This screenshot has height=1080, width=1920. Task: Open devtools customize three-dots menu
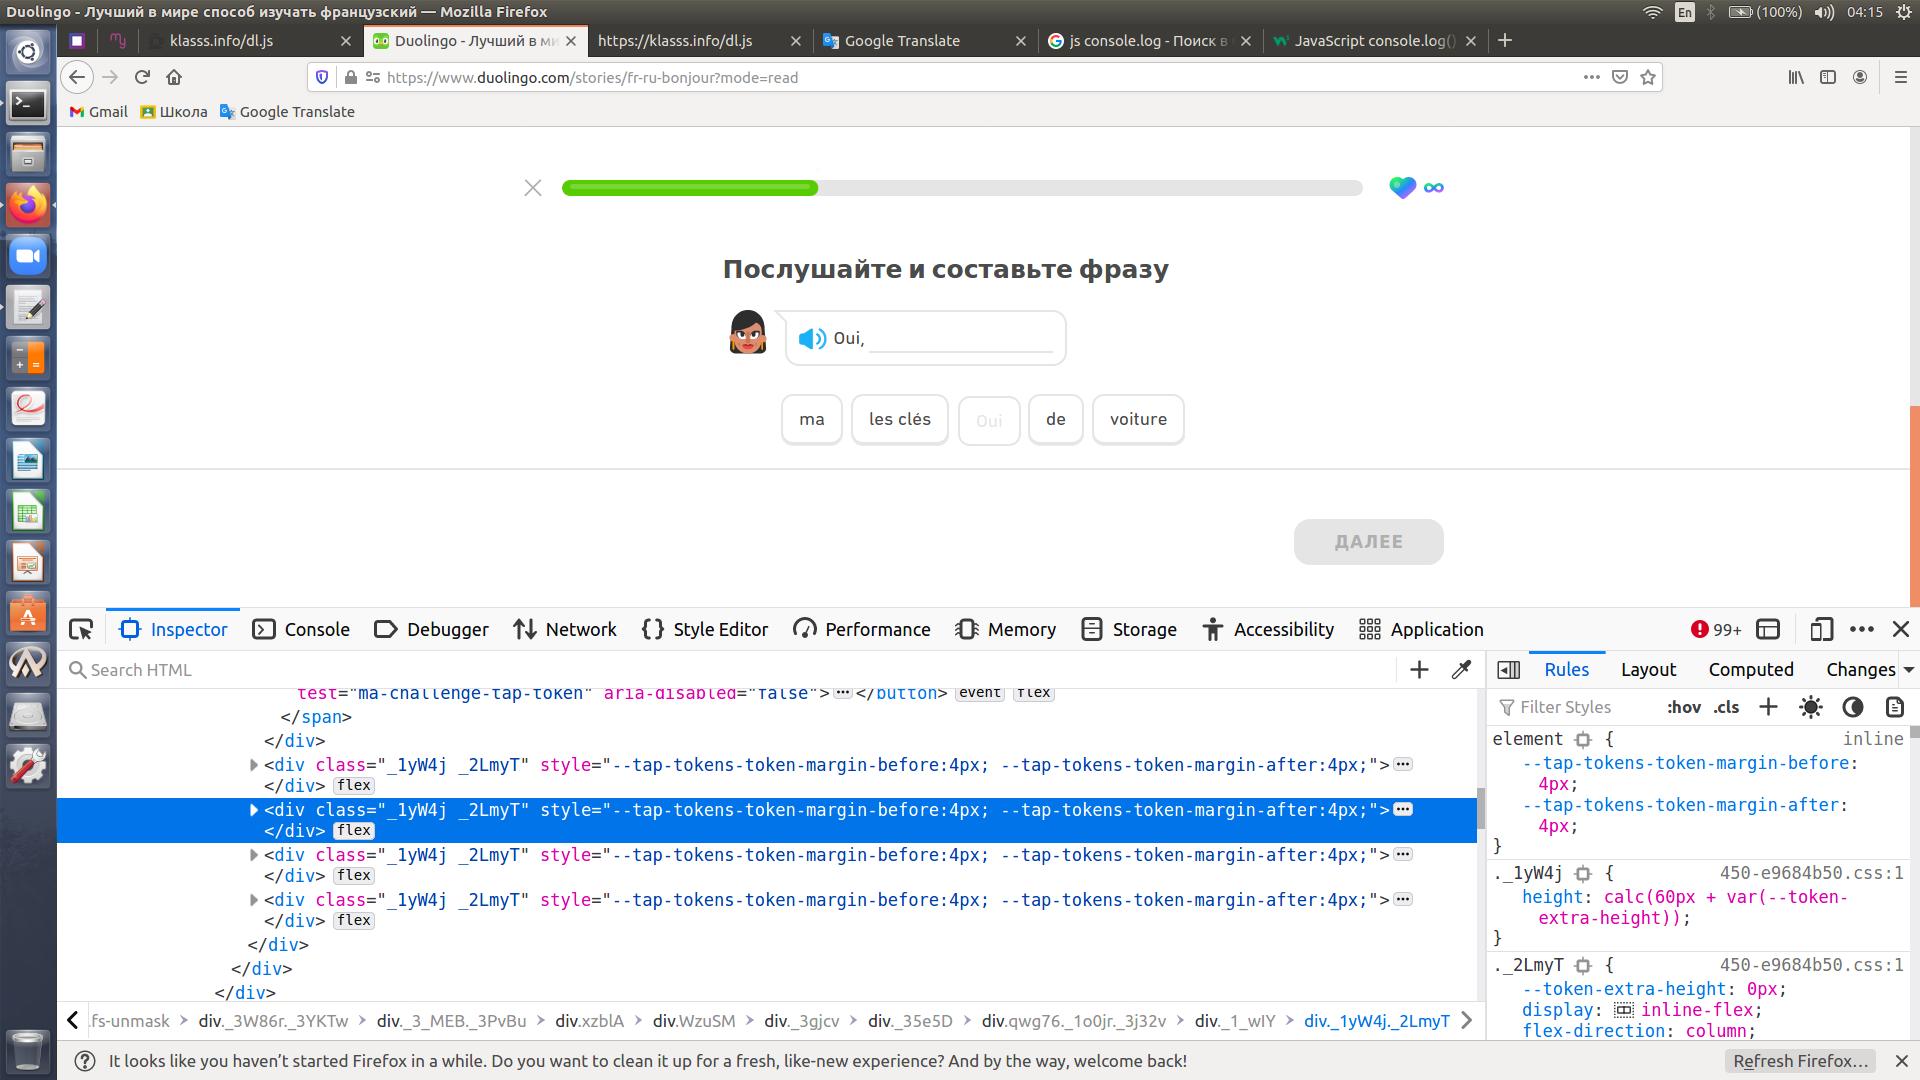(1861, 629)
